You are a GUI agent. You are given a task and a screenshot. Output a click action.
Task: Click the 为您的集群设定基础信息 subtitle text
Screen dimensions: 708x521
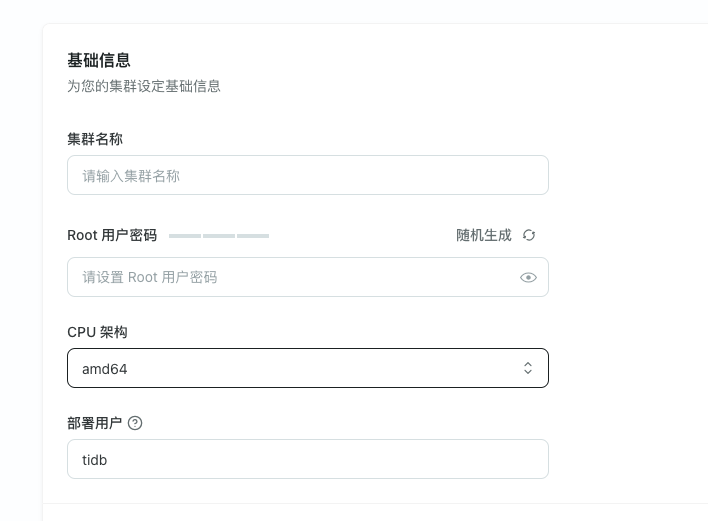144,86
